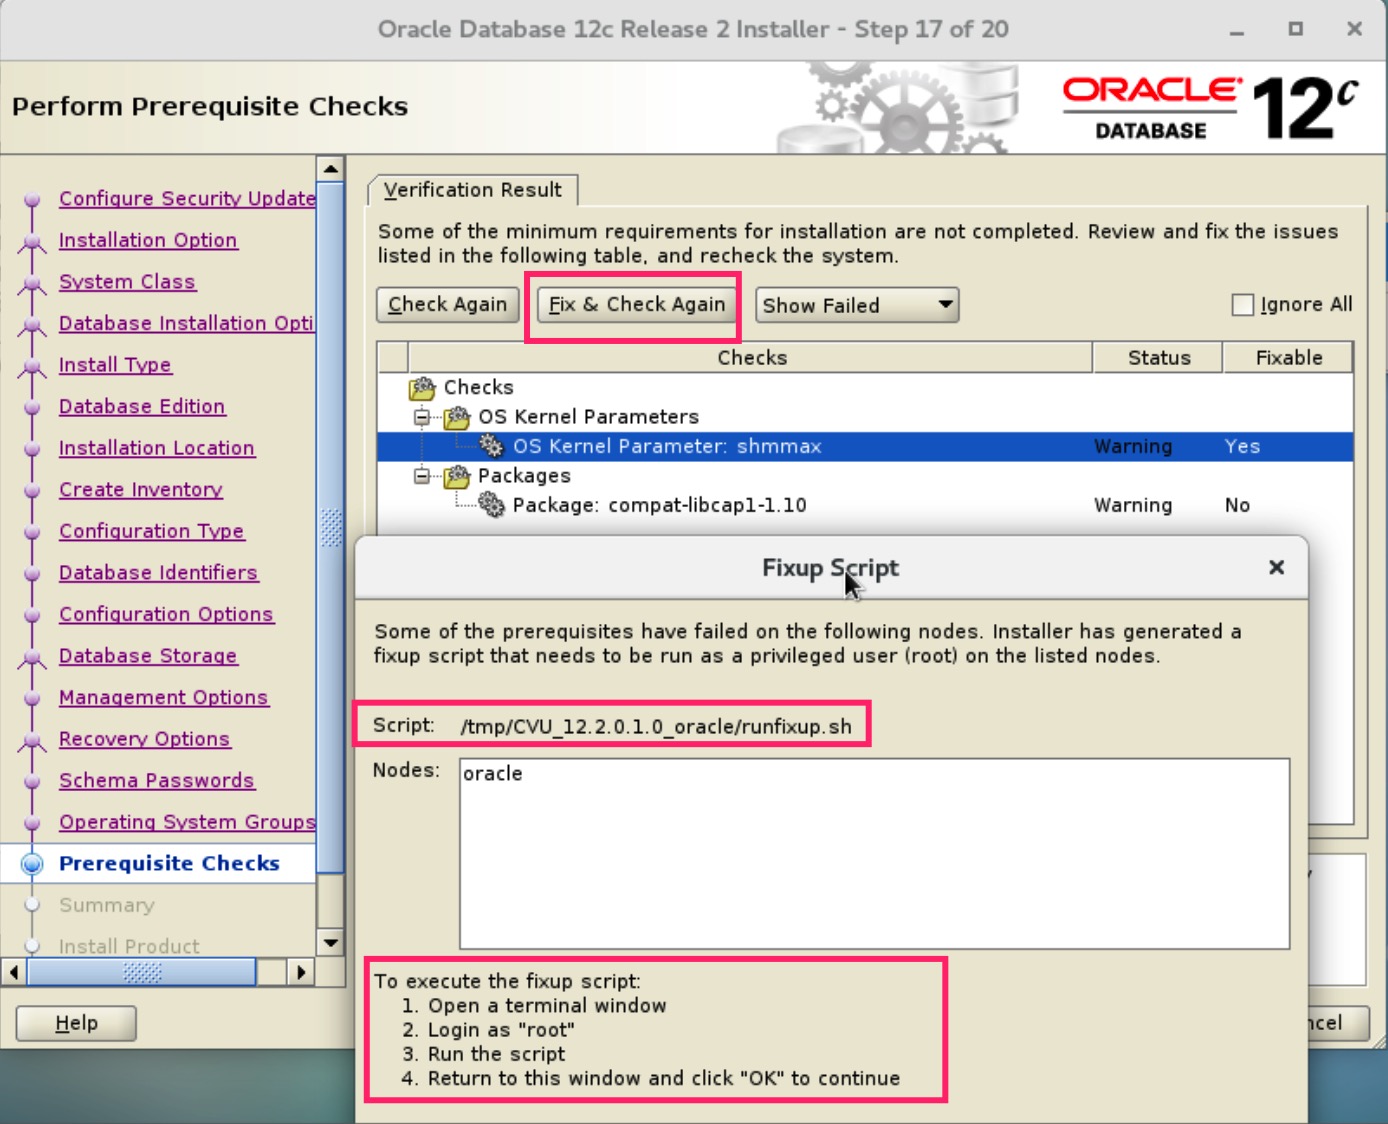Viewport: 1388px width, 1124px height.
Task: Open the System Class step
Action: pos(127,282)
